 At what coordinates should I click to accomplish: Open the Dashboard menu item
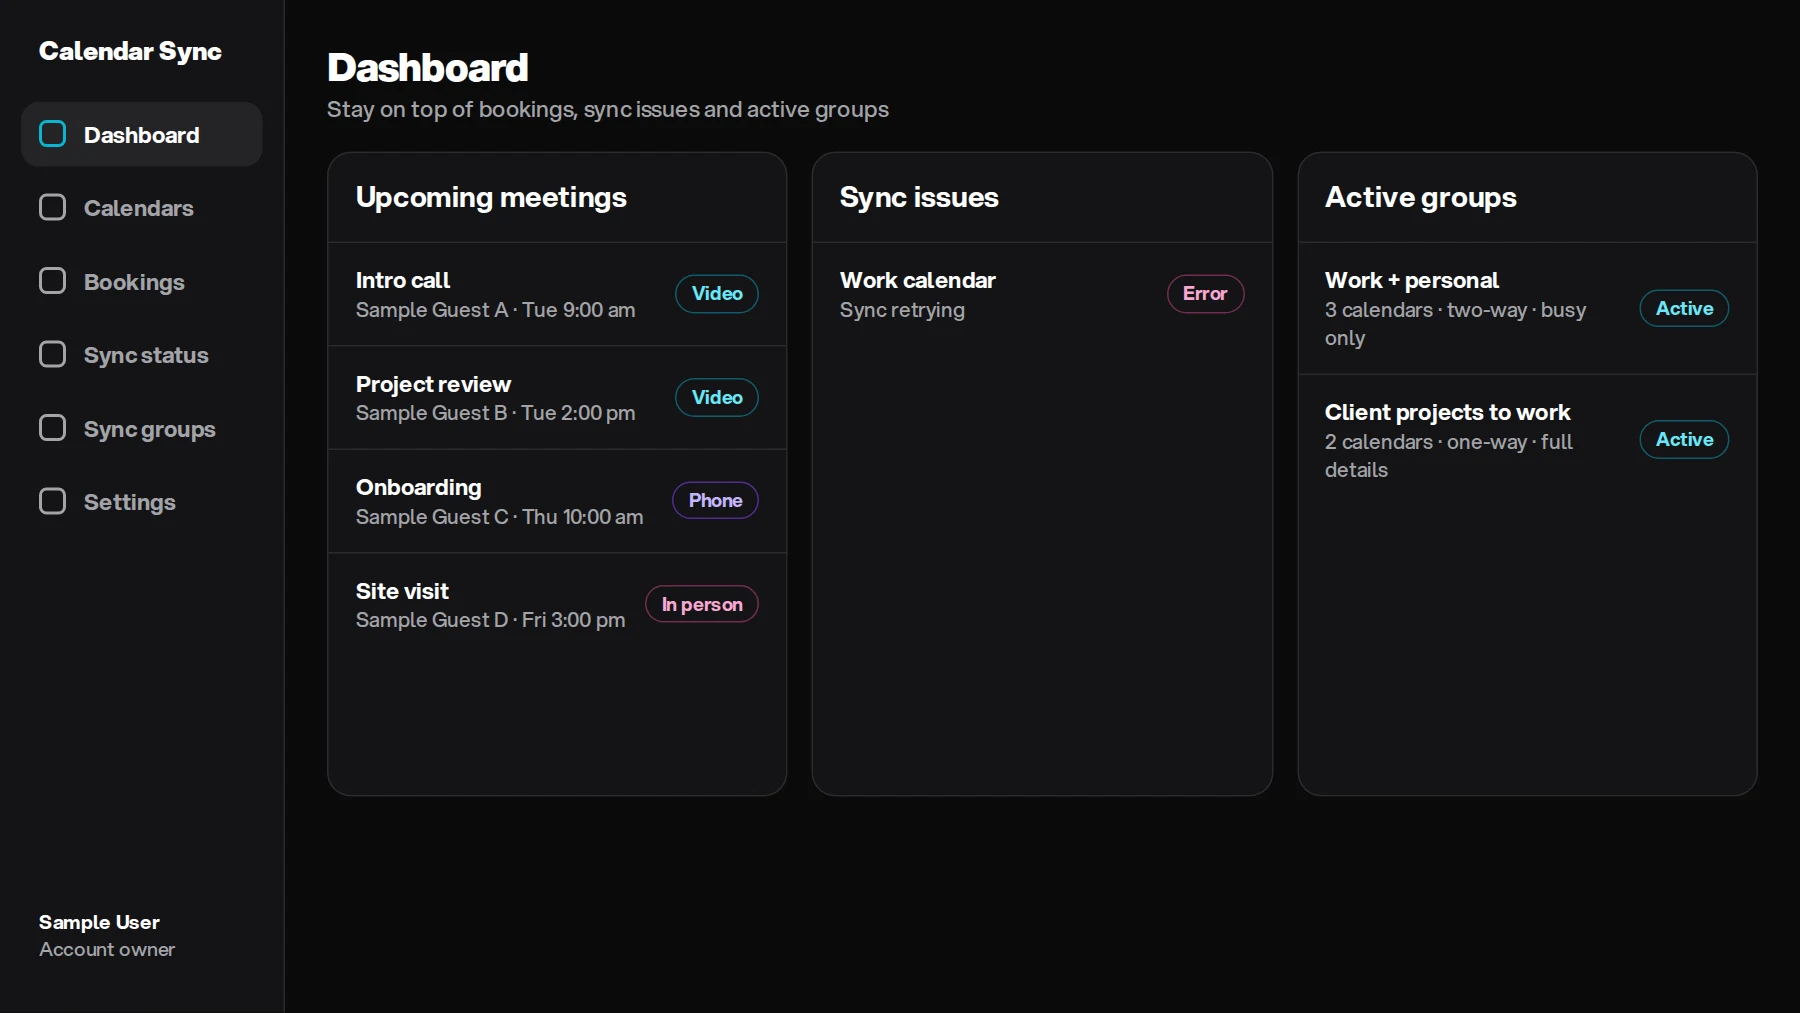click(142, 134)
